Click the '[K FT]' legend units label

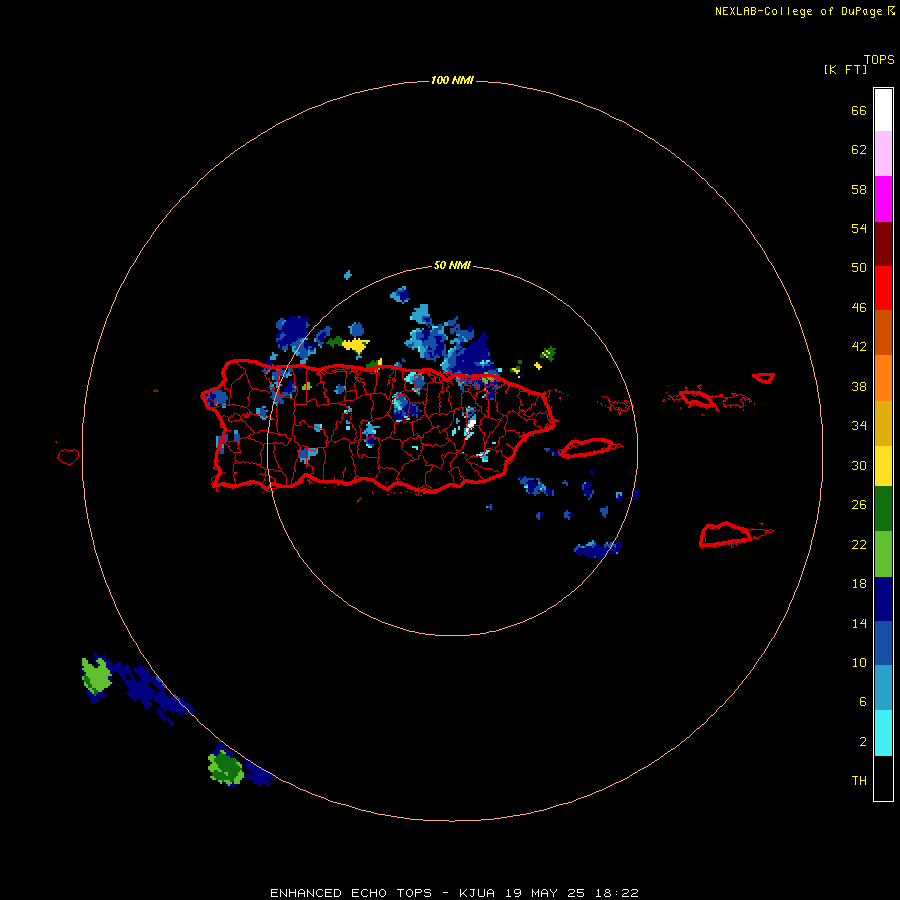tap(845, 69)
